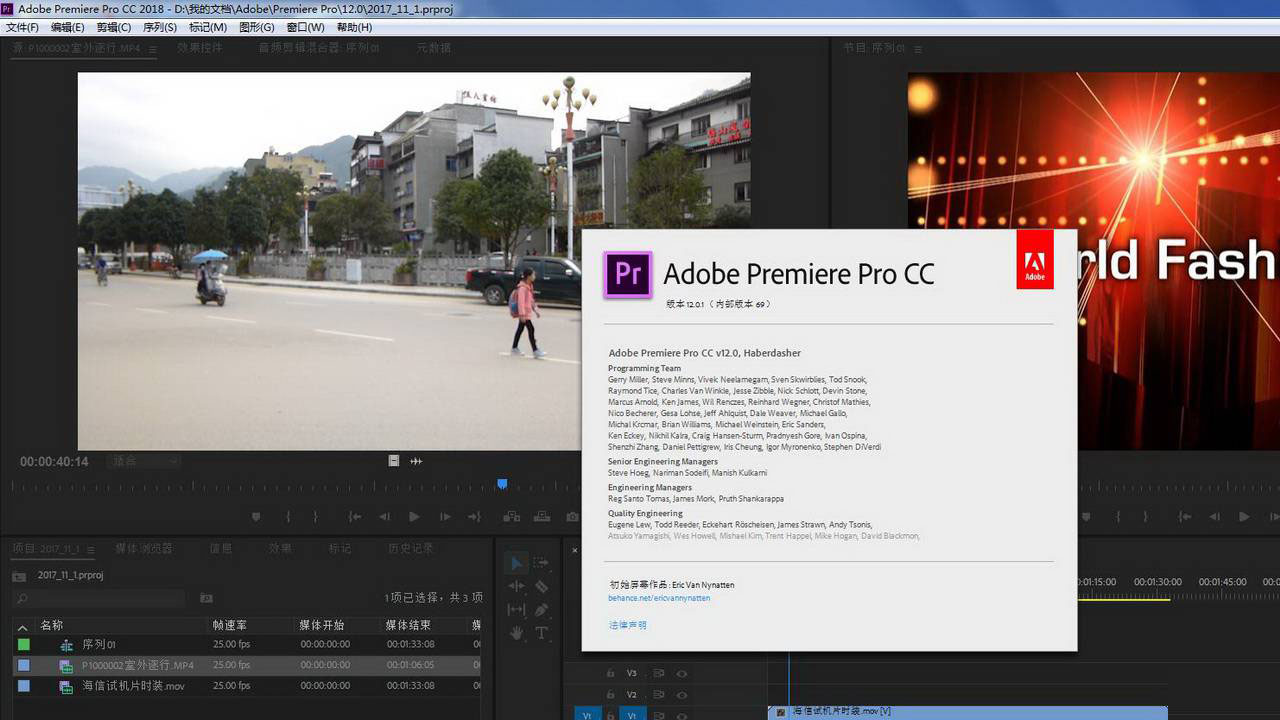Toggle lock on track V3
Image resolution: width=1280 pixels, height=720 pixels.
click(x=610, y=674)
